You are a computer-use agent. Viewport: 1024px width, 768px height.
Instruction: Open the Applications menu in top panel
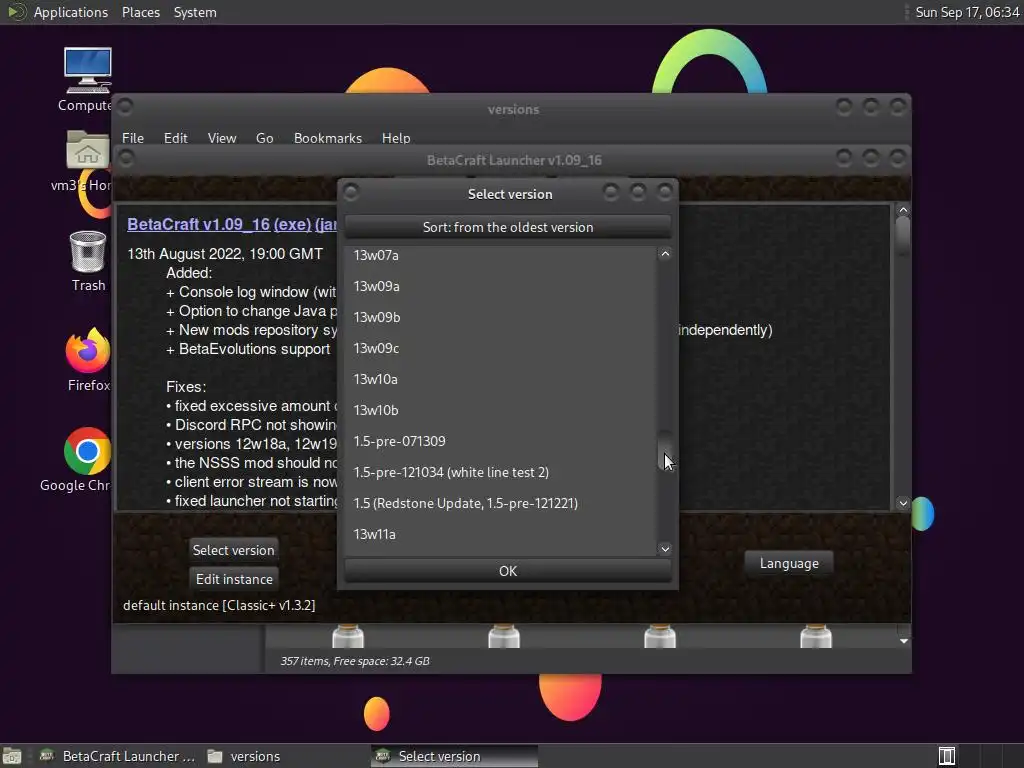coord(71,12)
